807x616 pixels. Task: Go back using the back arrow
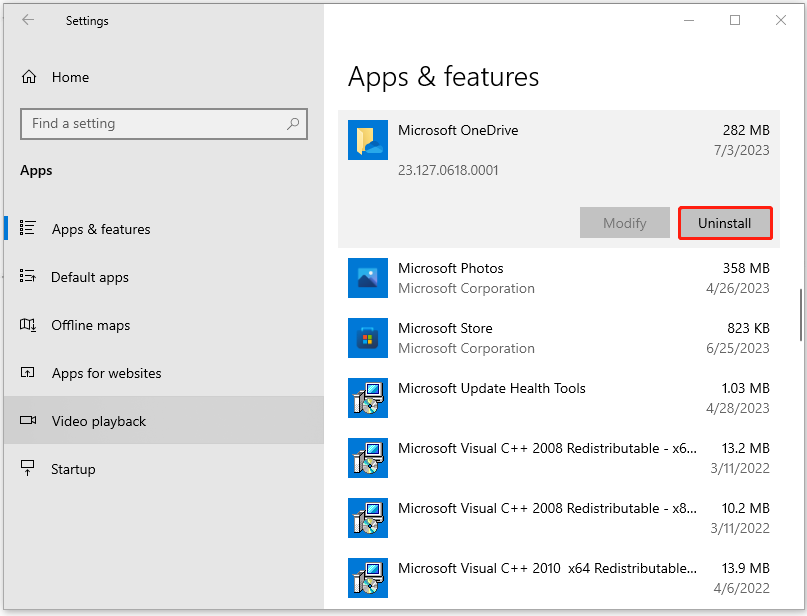28,20
